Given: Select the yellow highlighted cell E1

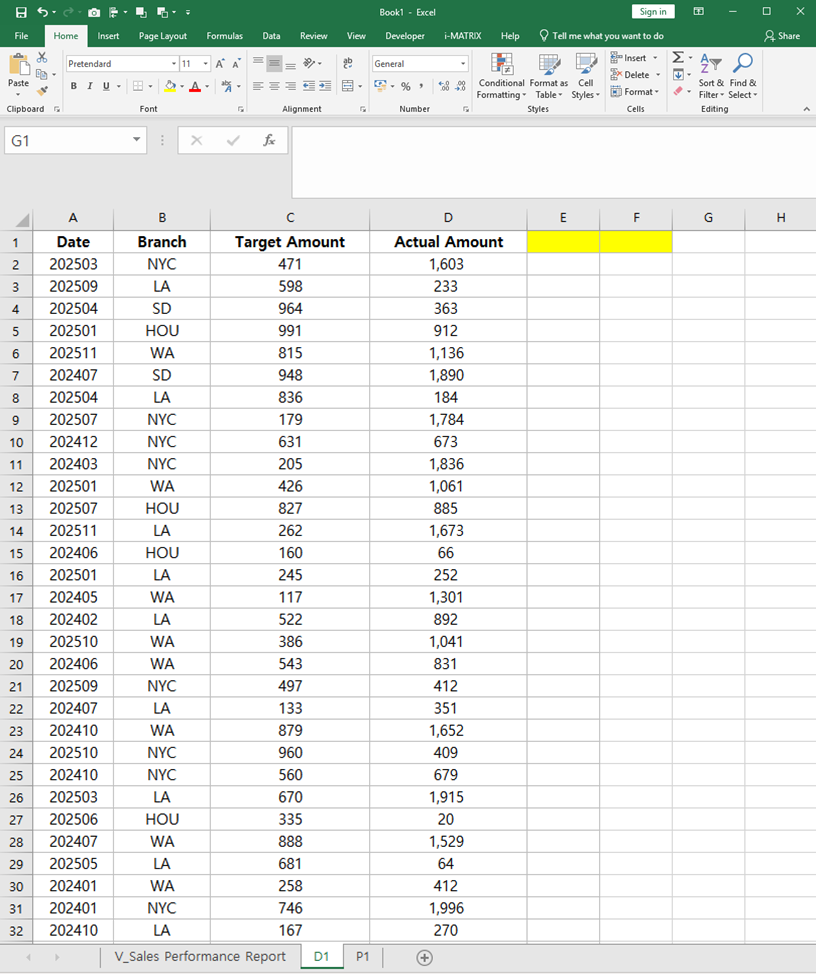Looking at the screenshot, I should click(x=563, y=241).
